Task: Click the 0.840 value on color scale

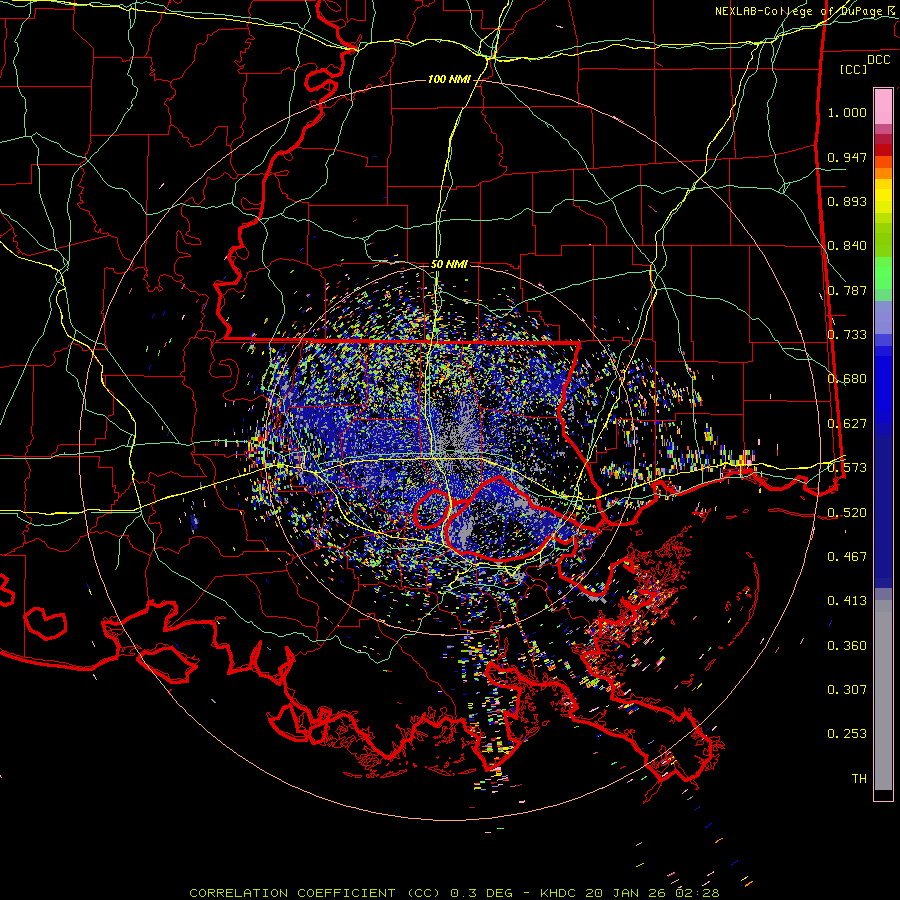Action: pos(847,246)
